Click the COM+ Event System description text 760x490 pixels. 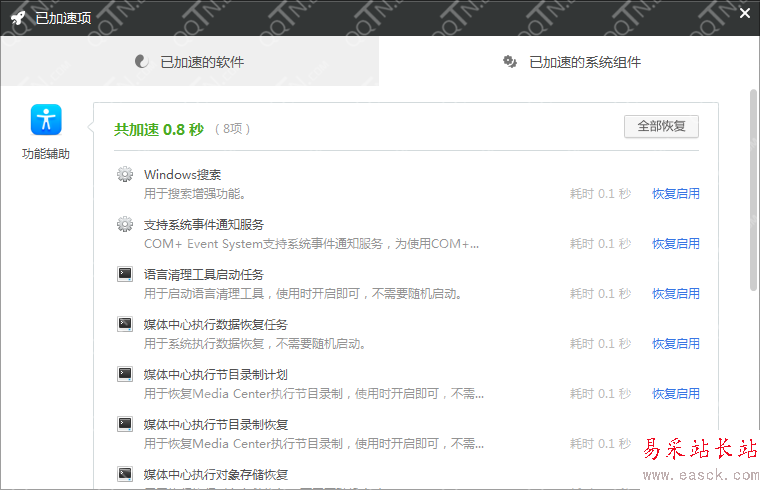(311, 244)
